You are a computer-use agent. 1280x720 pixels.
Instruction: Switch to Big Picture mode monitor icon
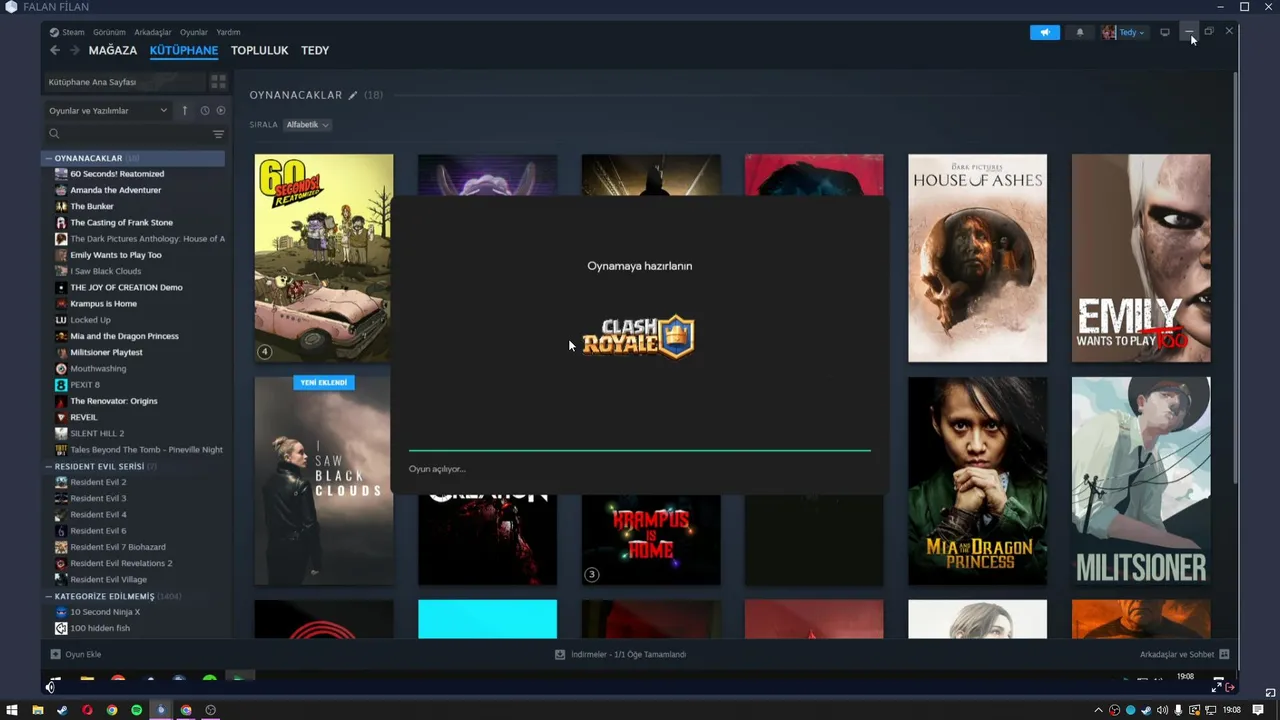[1164, 32]
